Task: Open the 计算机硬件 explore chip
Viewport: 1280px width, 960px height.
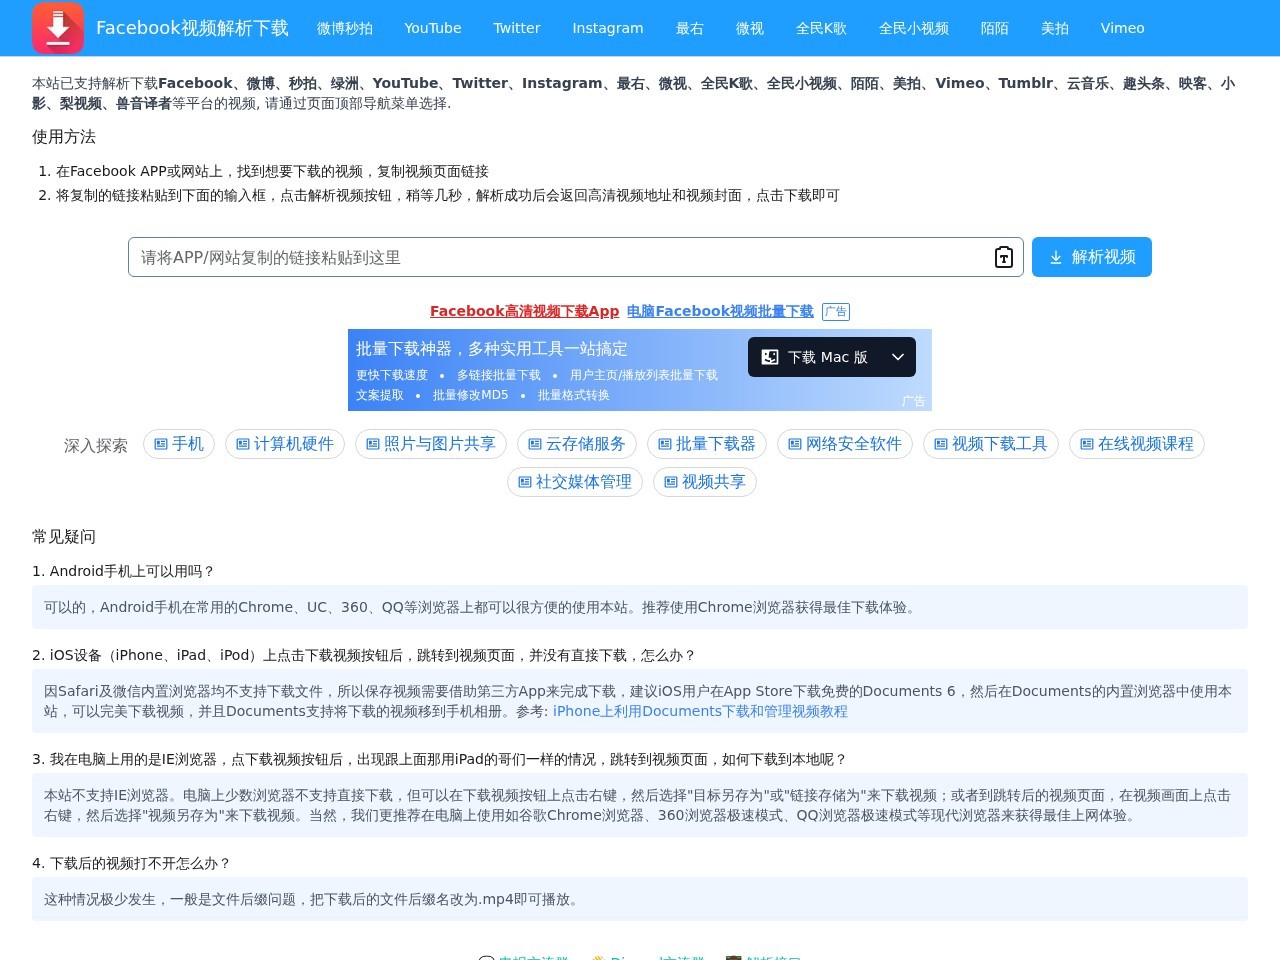Action: pyautogui.click(x=285, y=444)
